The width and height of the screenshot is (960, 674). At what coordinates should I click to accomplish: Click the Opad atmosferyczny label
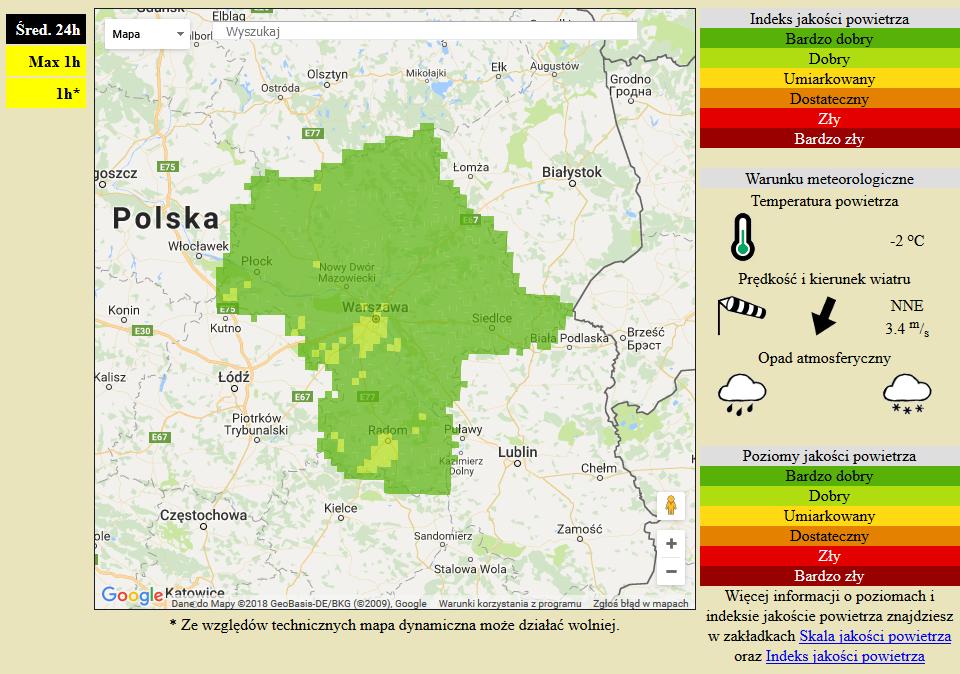(824, 358)
